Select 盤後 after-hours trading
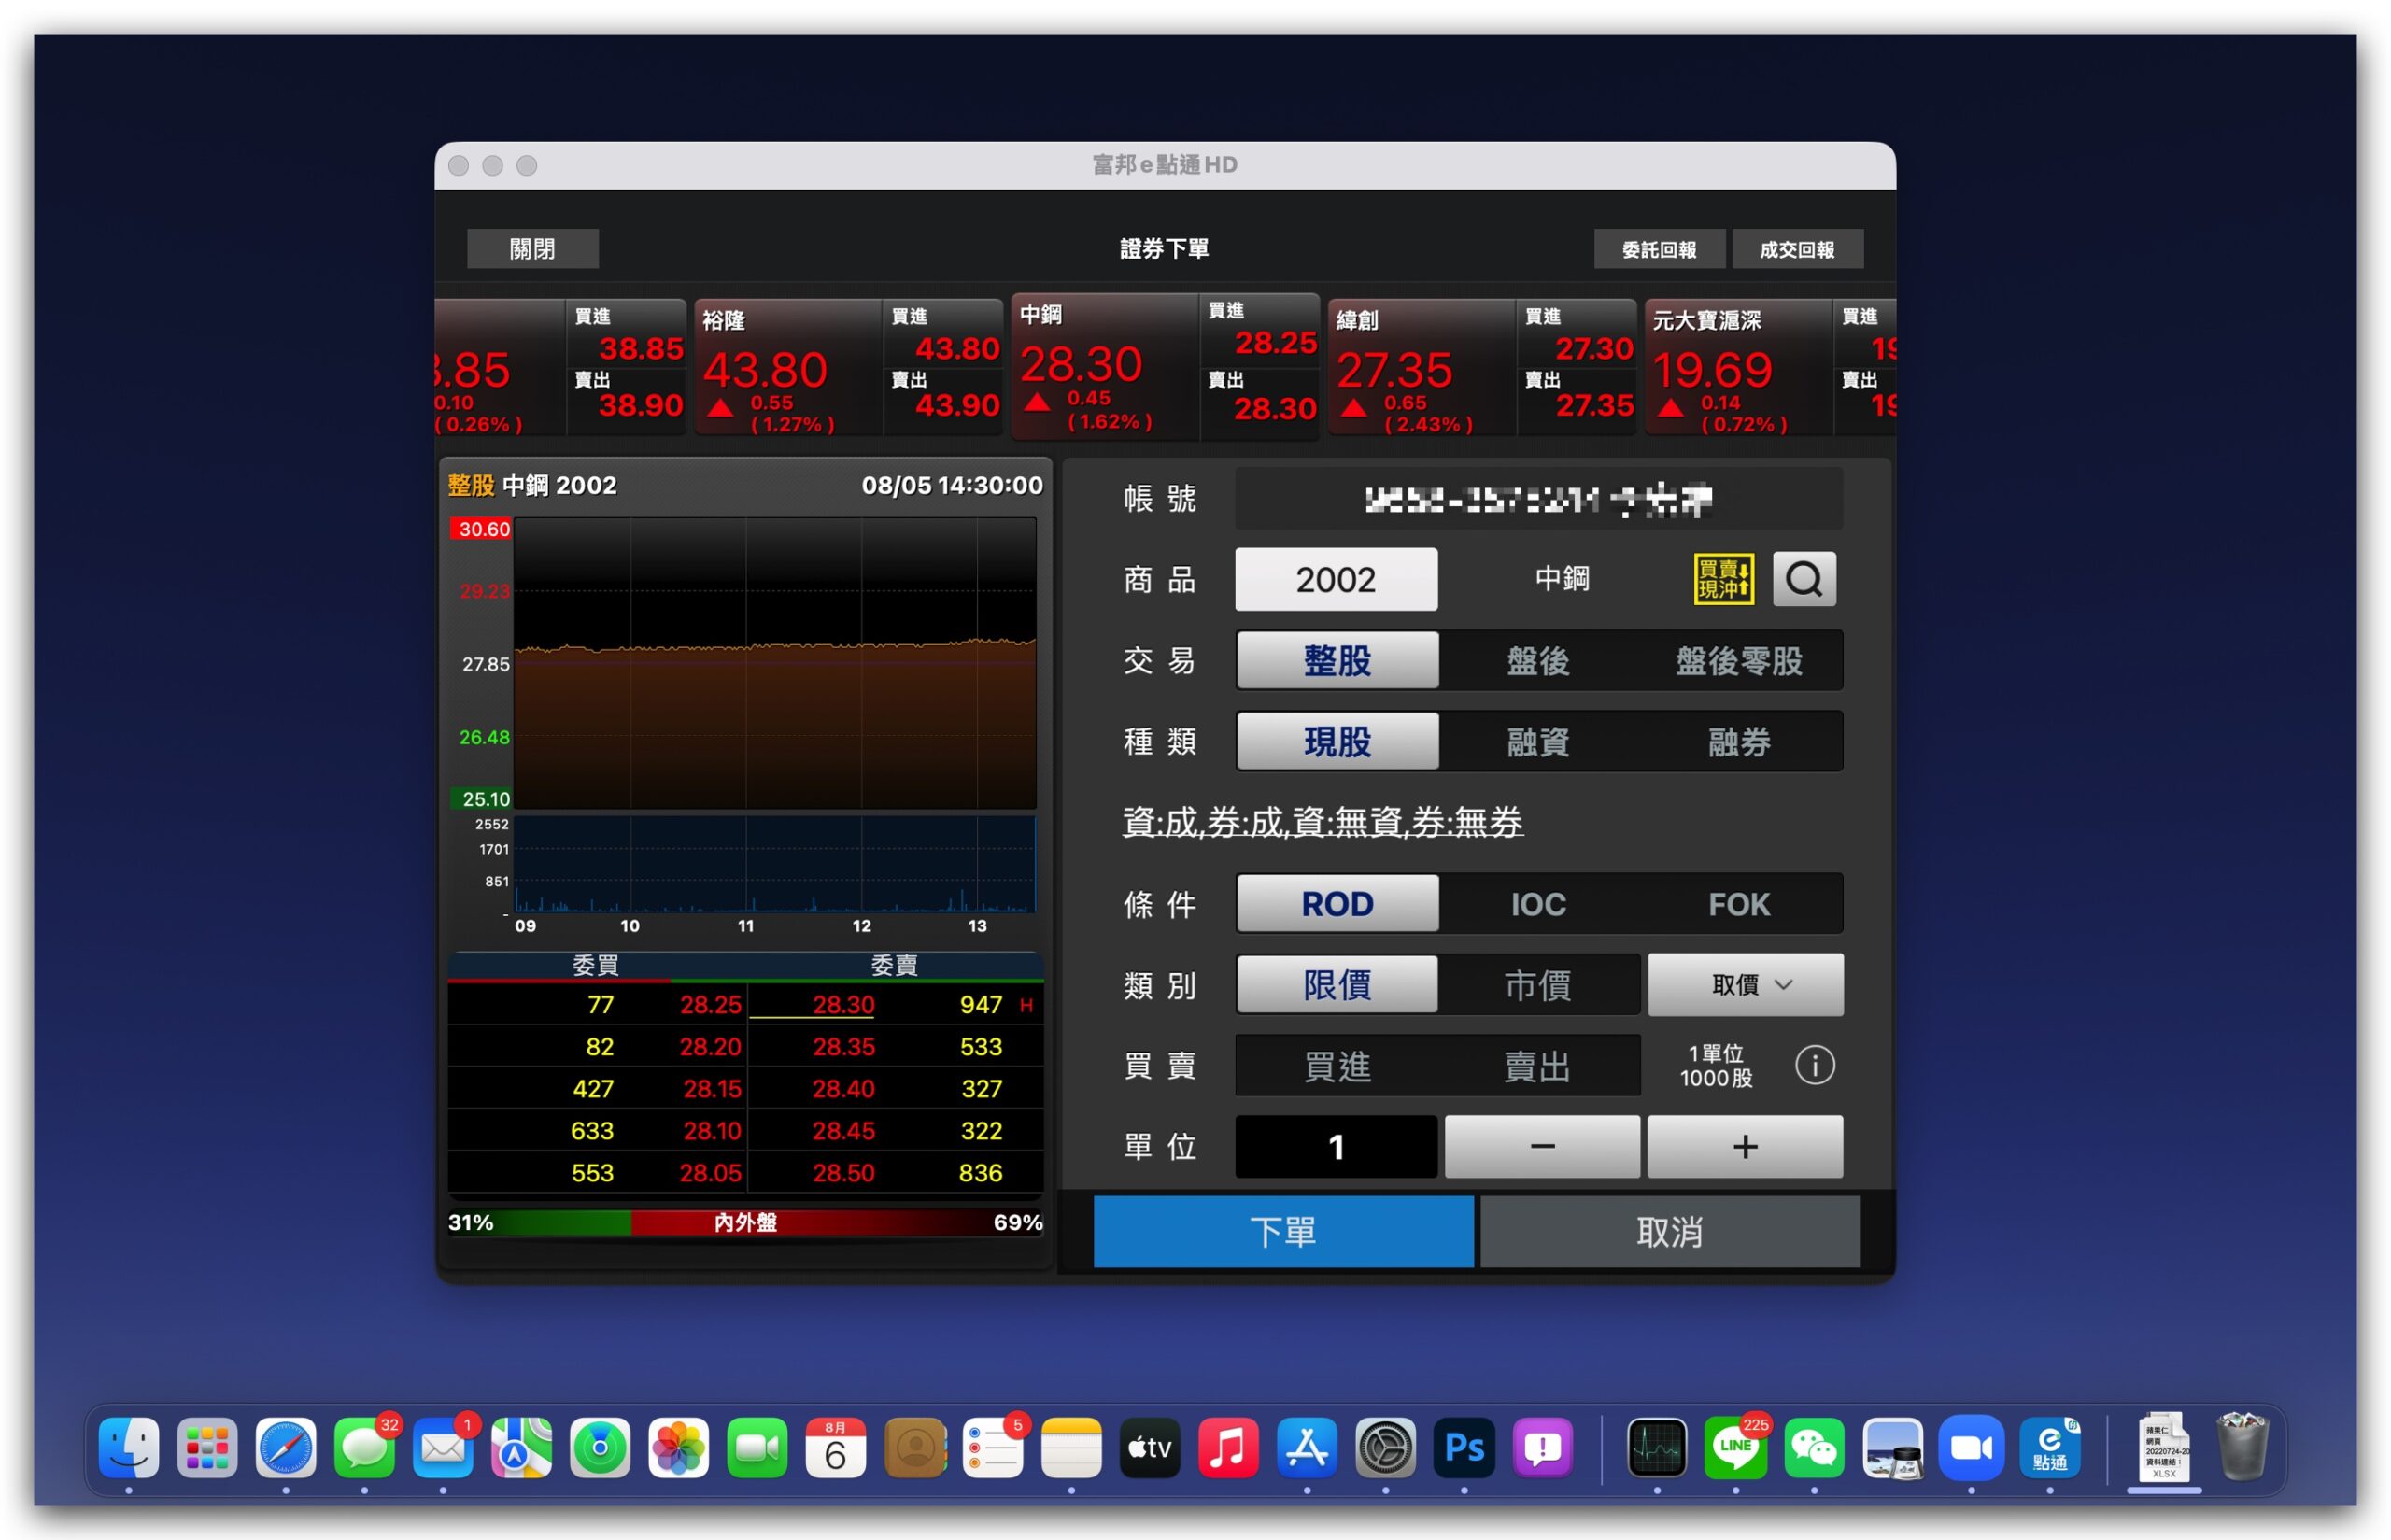 point(1538,660)
